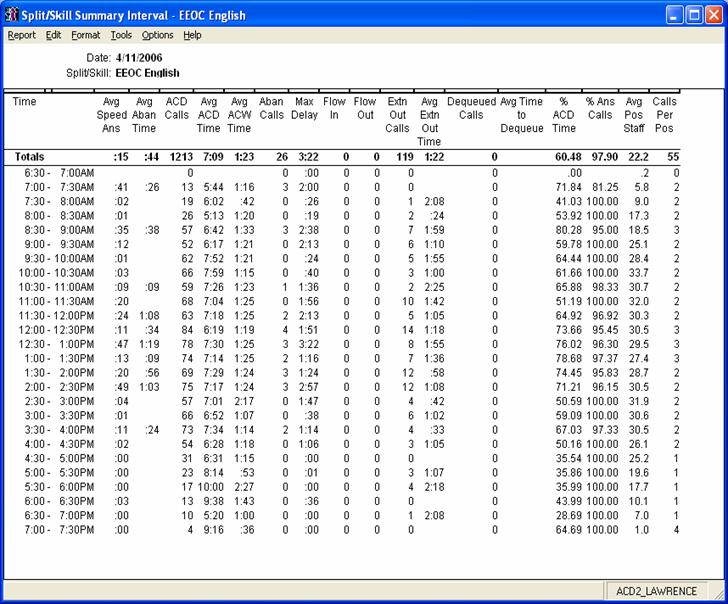Click the Flow In column header
Image resolution: width=728 pixels, height=604 pixels.
[x=334, y=108]
